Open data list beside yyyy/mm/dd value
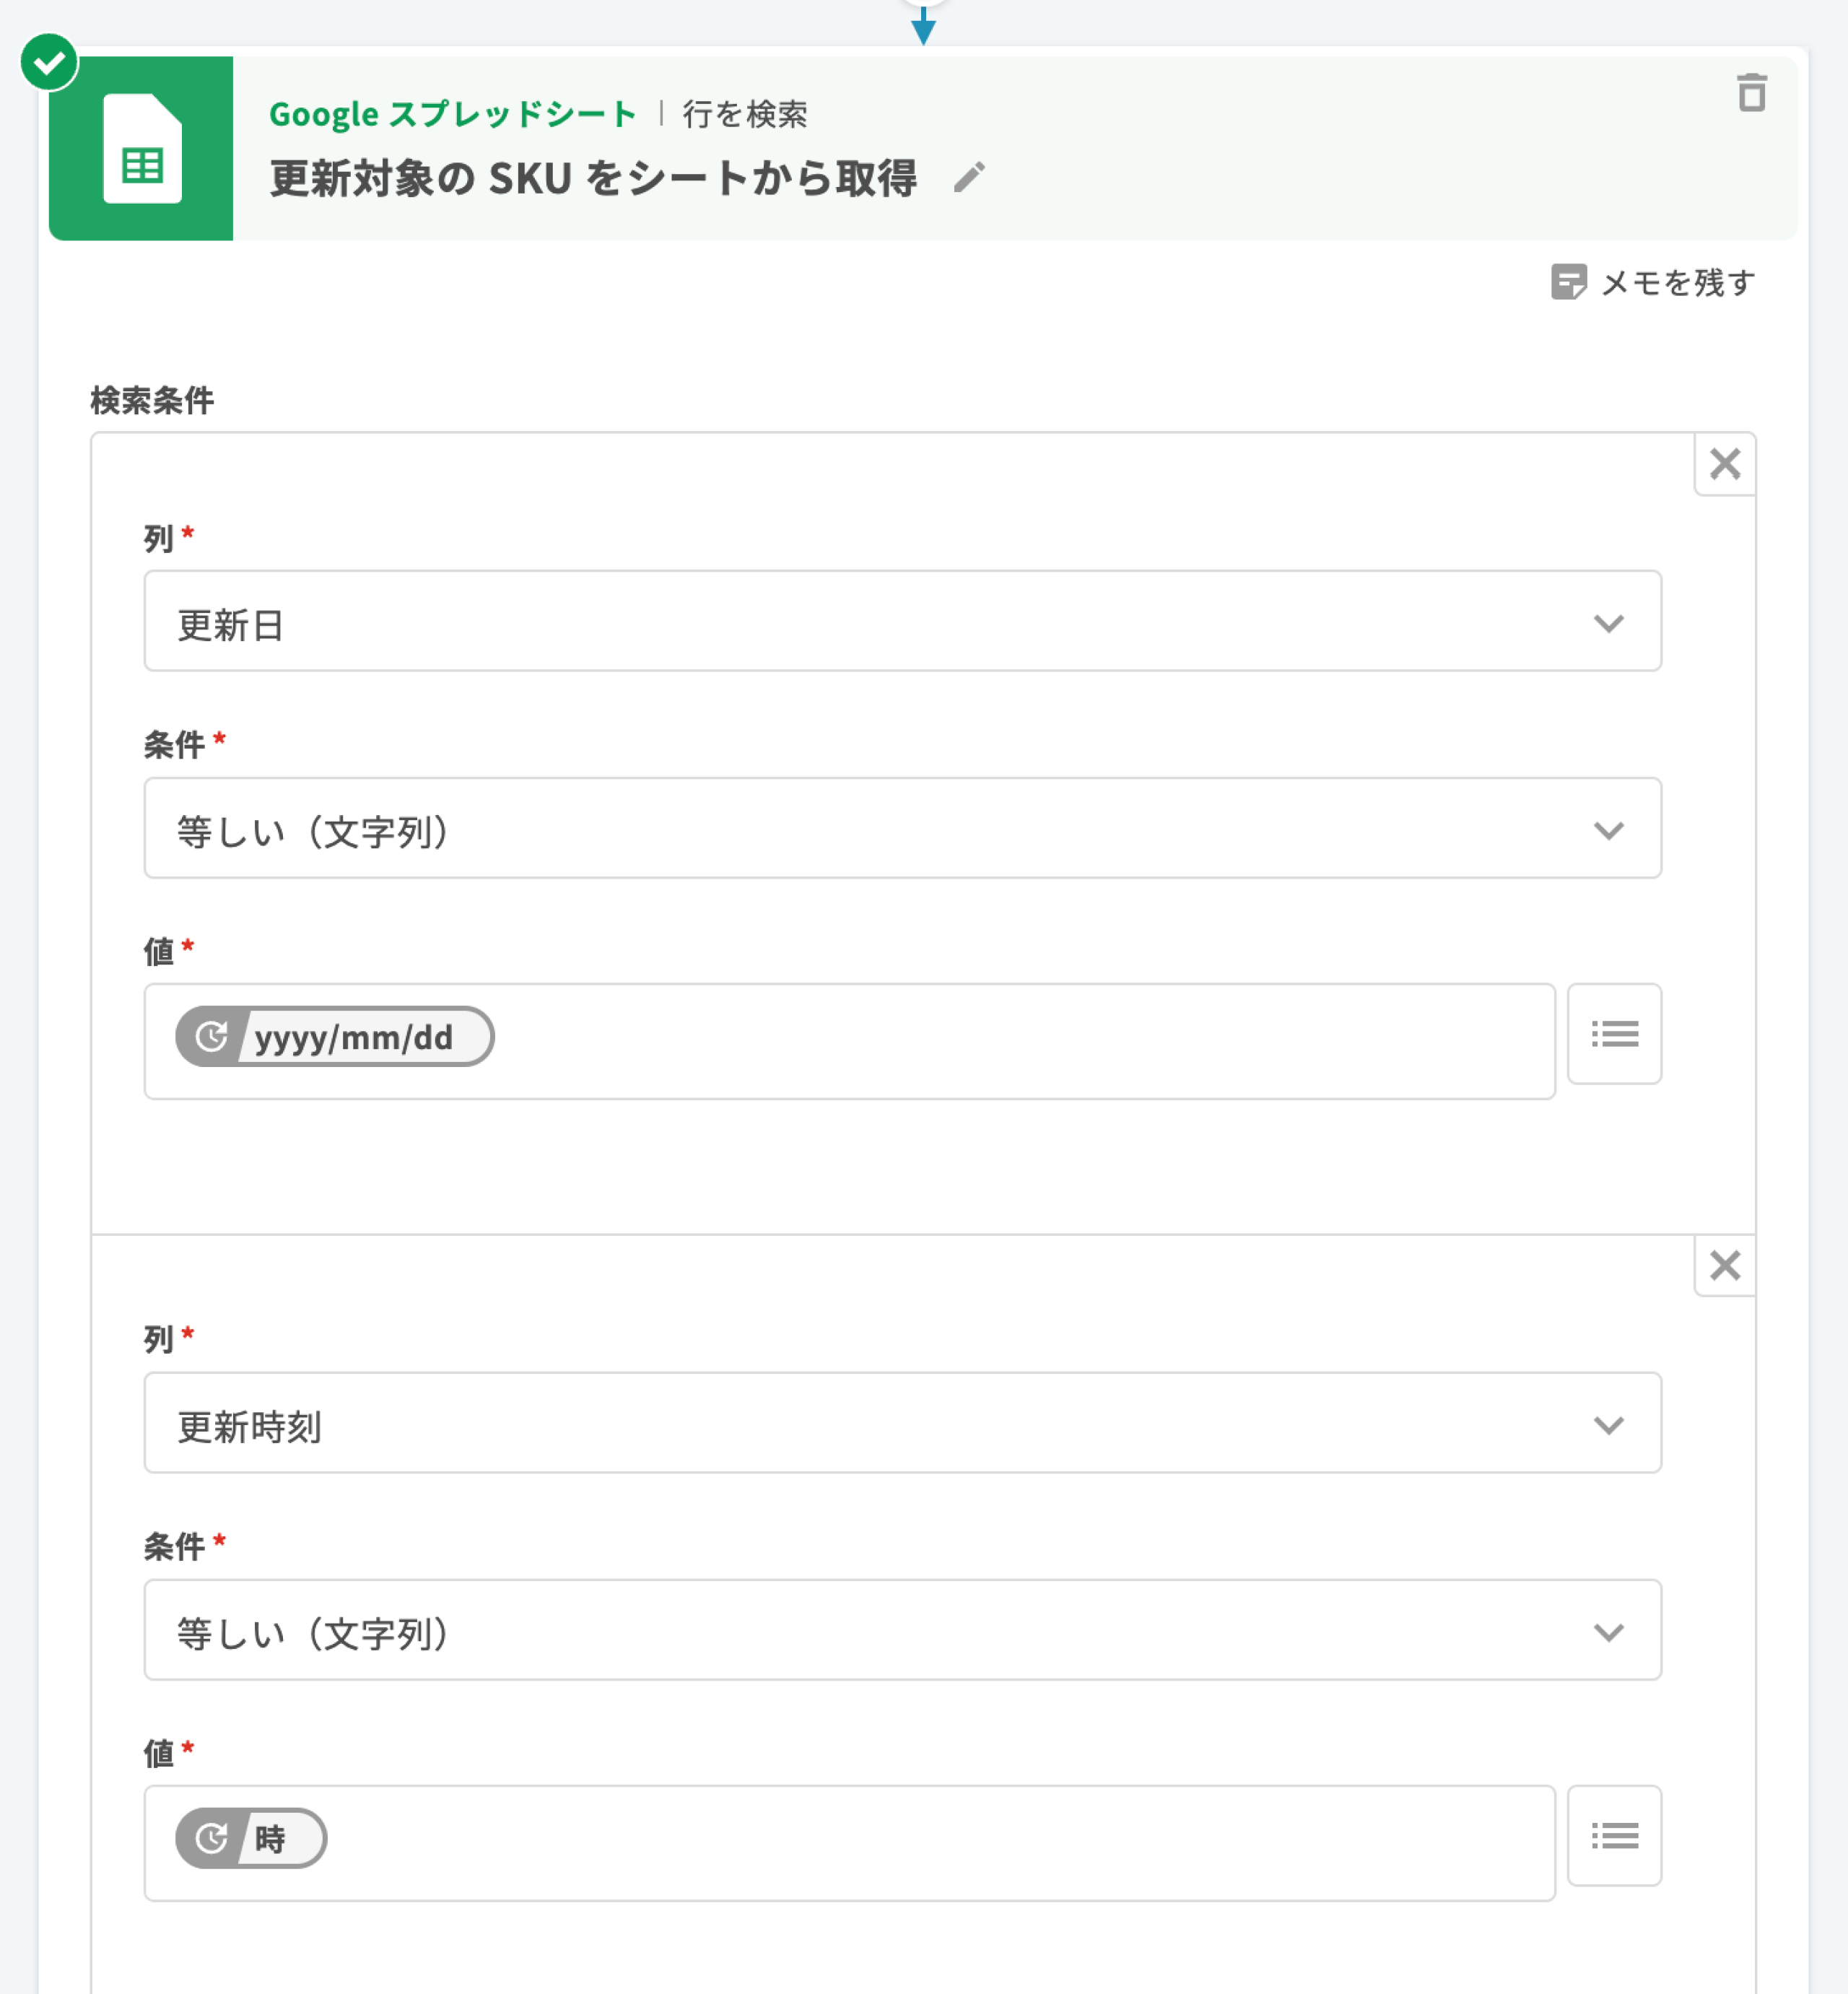This screenshot has height=1994, width=1848. 1614,1033
